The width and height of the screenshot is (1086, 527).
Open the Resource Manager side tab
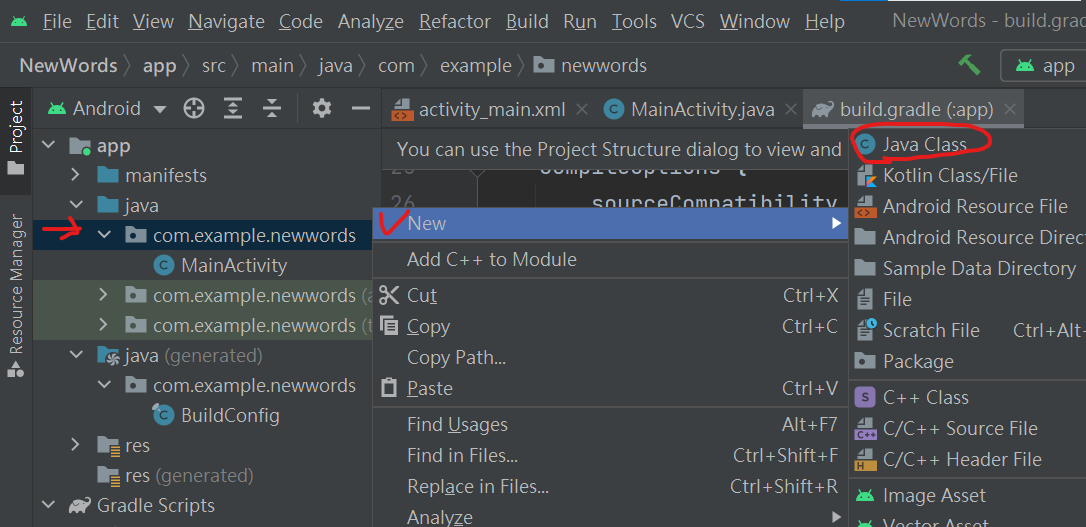tap(15, 296)
